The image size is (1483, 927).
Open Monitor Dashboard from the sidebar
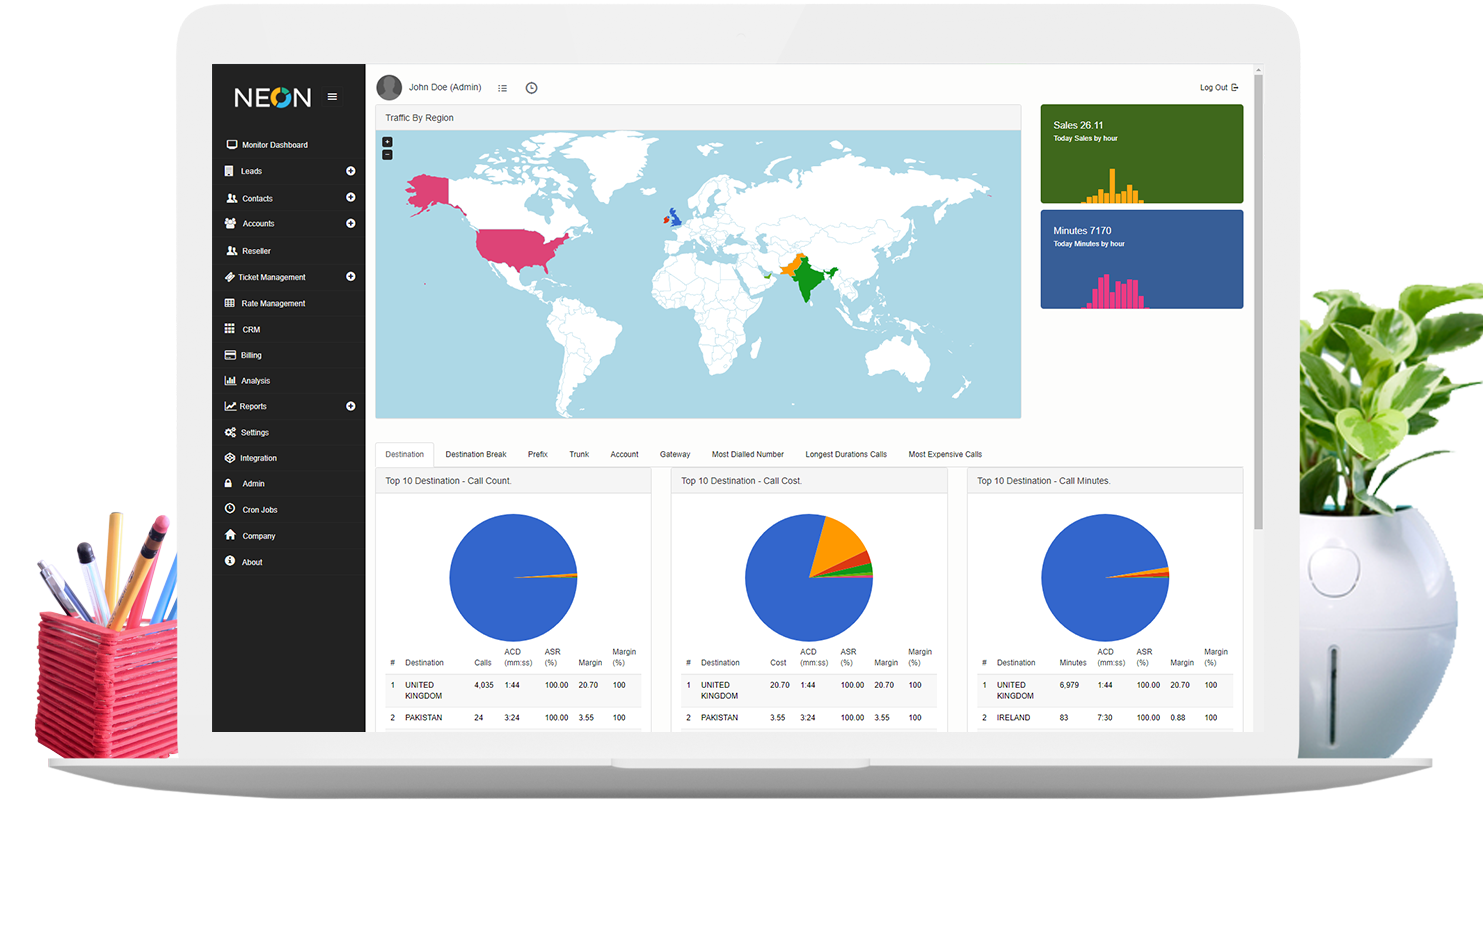(274, 145)
